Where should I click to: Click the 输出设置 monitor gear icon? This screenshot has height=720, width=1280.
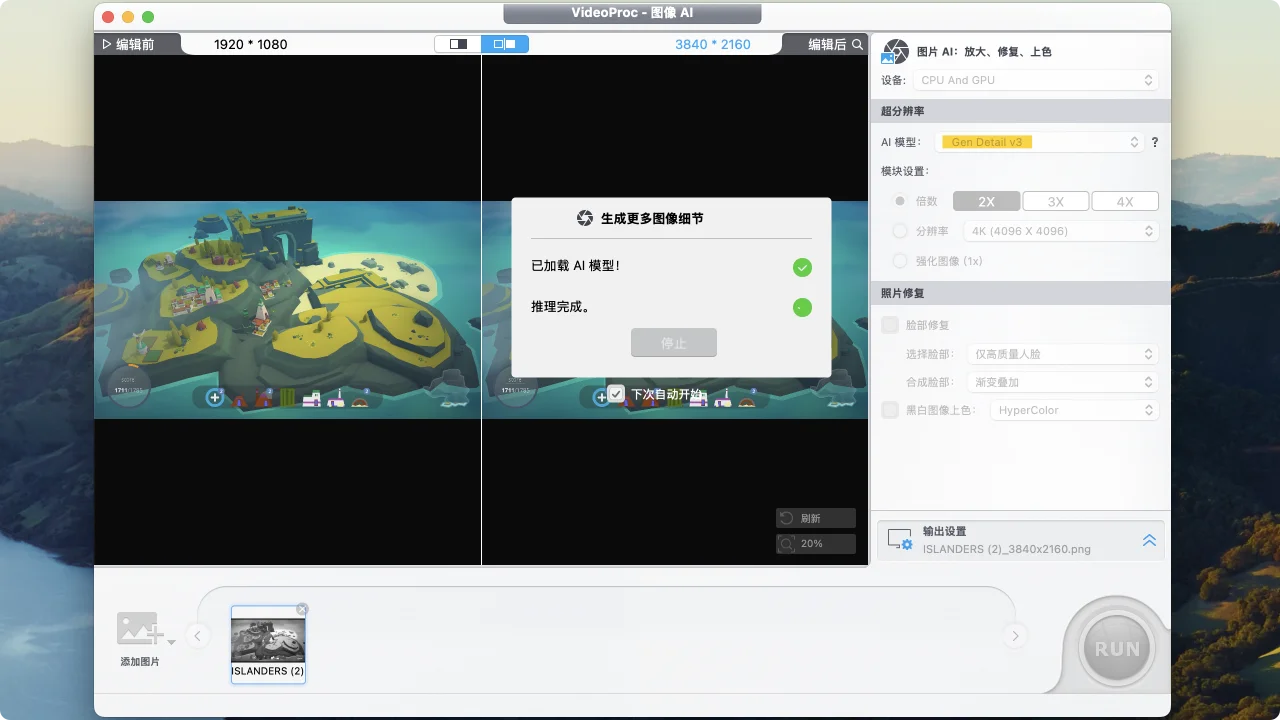pos(900,540)
